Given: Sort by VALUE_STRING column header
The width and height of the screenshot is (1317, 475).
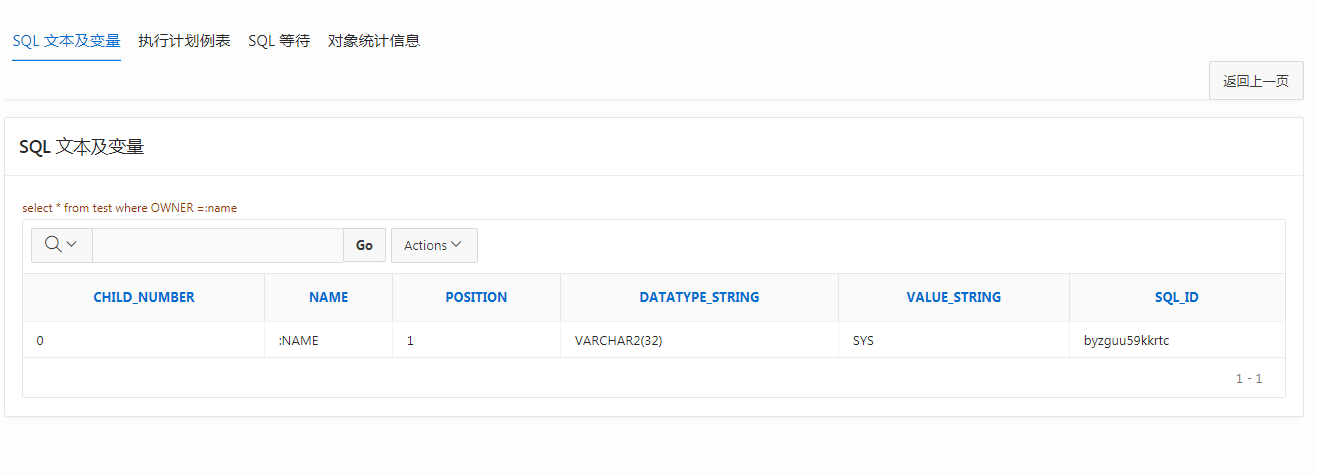Looking at the screenshot, I should click(953, 297).
